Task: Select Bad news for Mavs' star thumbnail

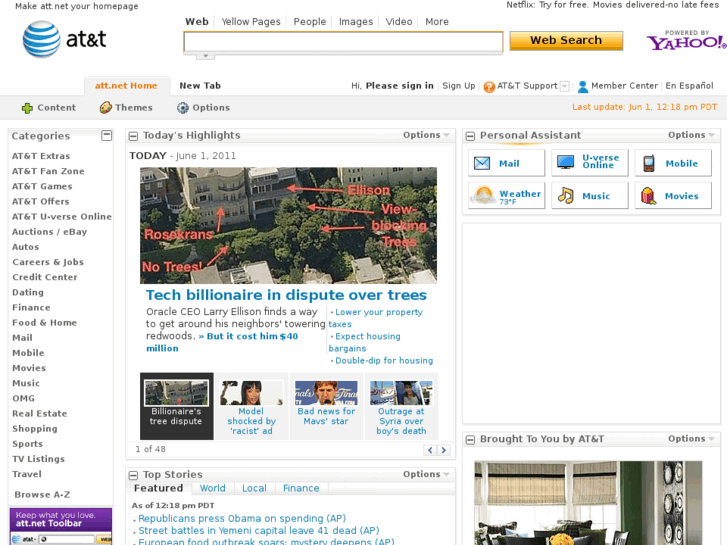Action: 326,406
